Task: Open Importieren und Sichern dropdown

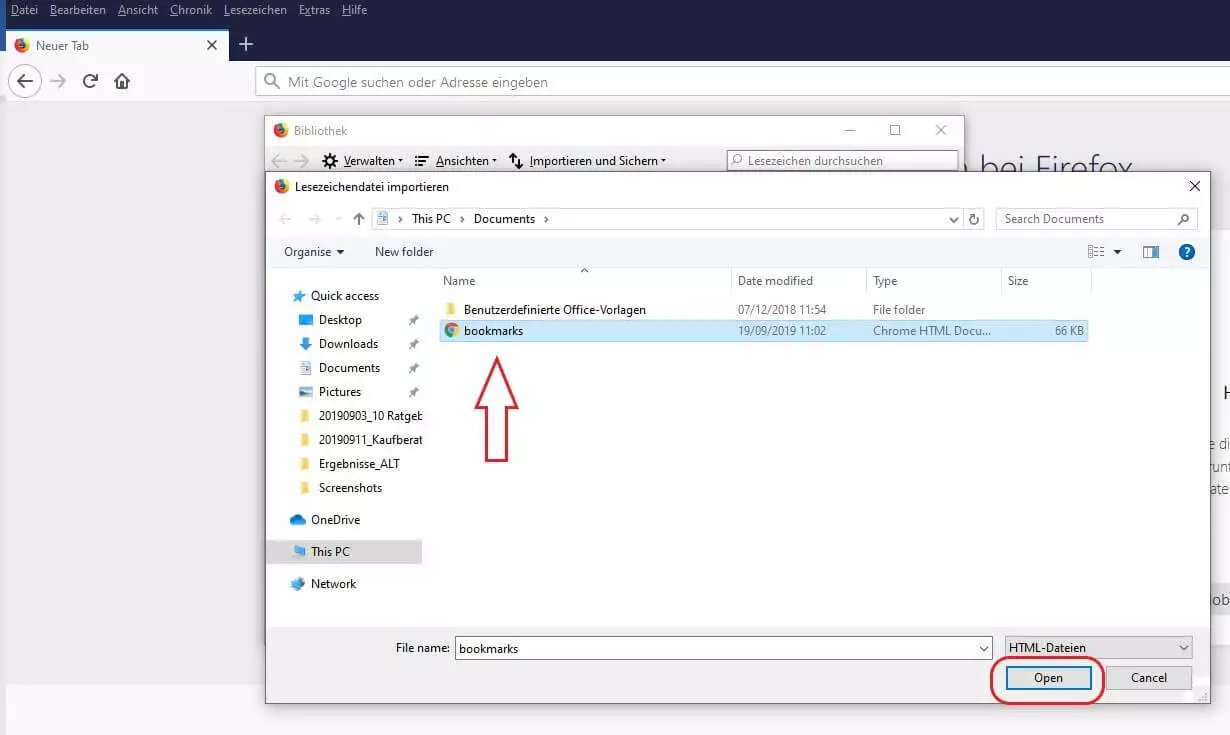Action: click(x=587, y=160)
